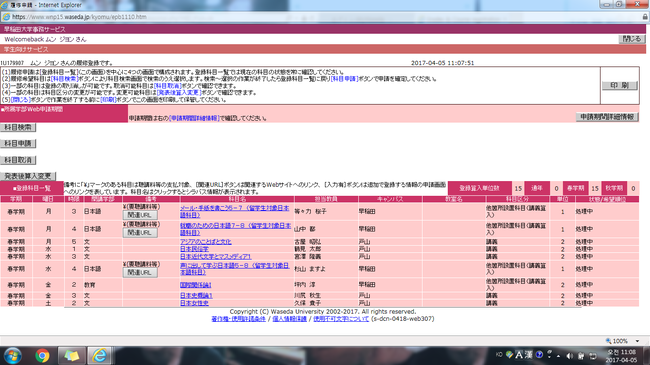Open the volume speaker tray icon

[x=570, y=356]
